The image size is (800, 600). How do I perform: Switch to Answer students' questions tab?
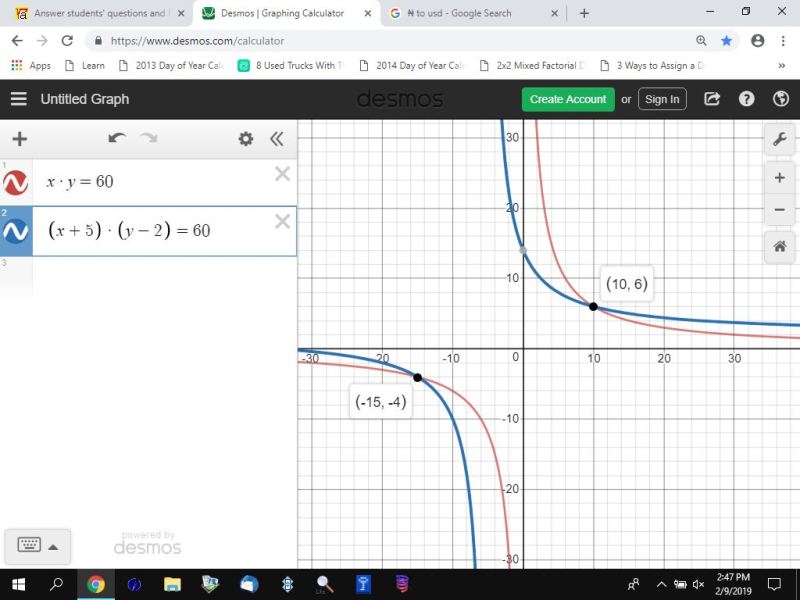(x=99, y=13)
